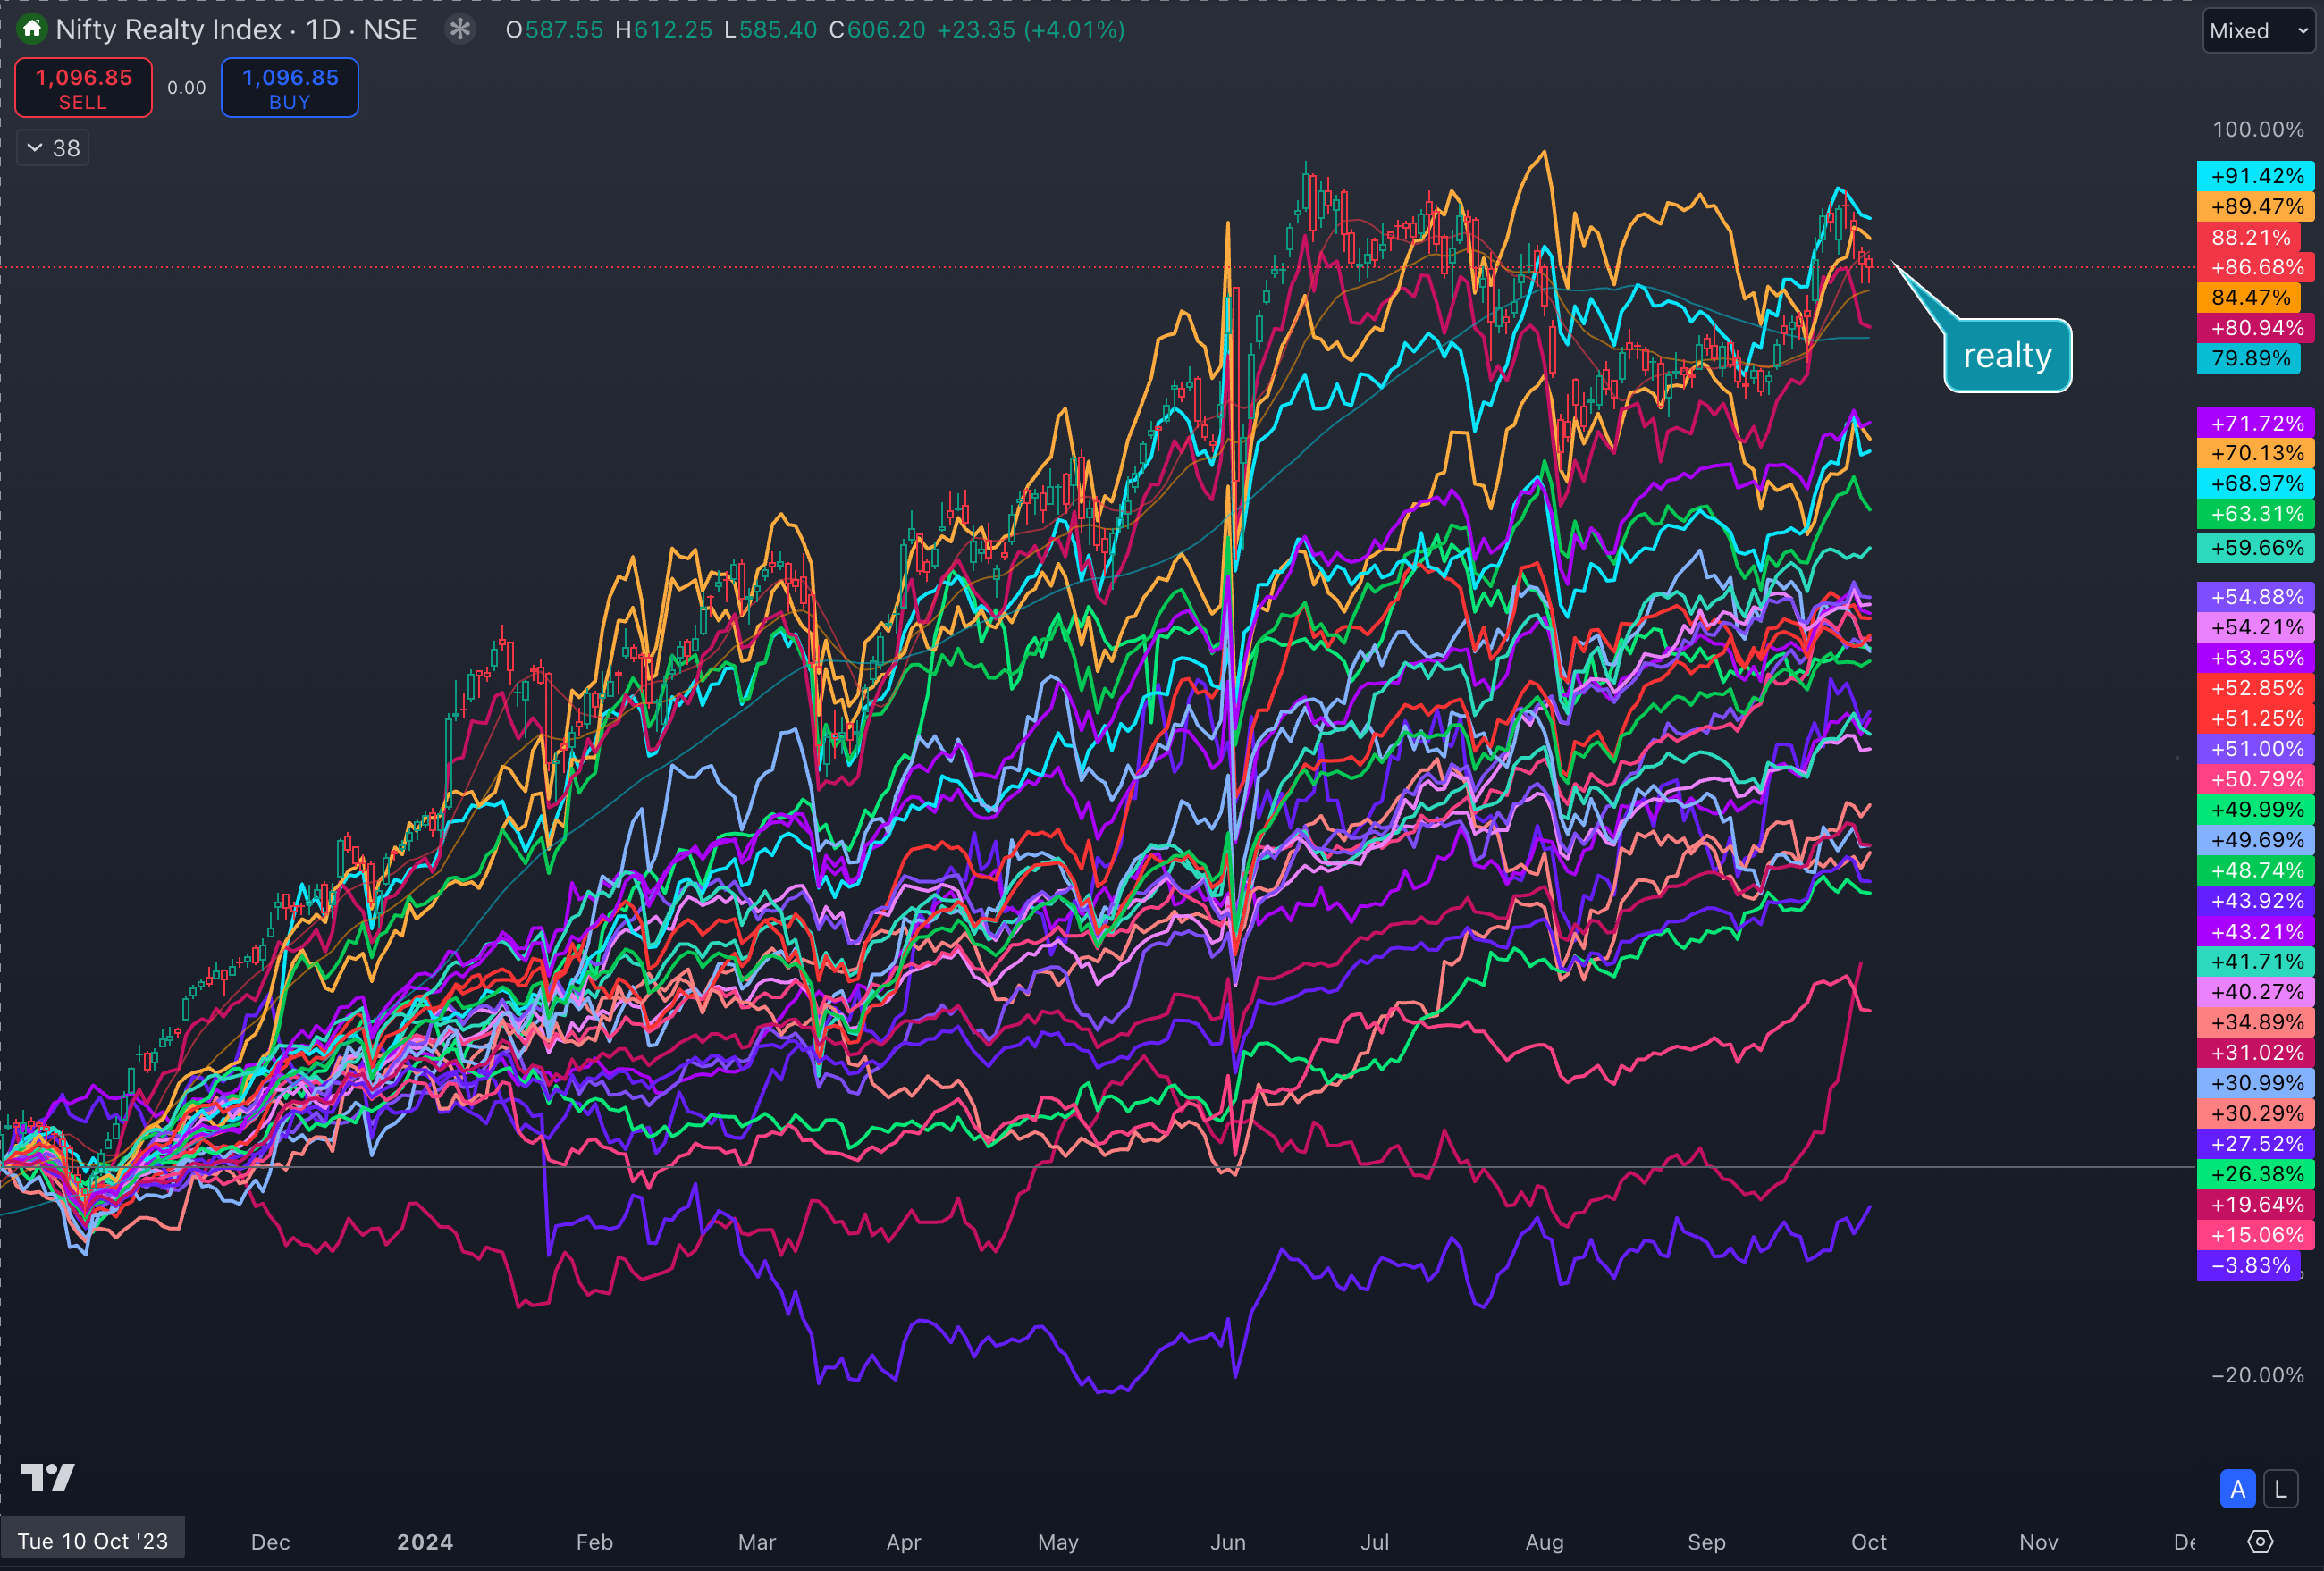The height and width of the screenshot is (1571, 2324).
Task: Click the 79.89% teal price label
Action: 2249,358
